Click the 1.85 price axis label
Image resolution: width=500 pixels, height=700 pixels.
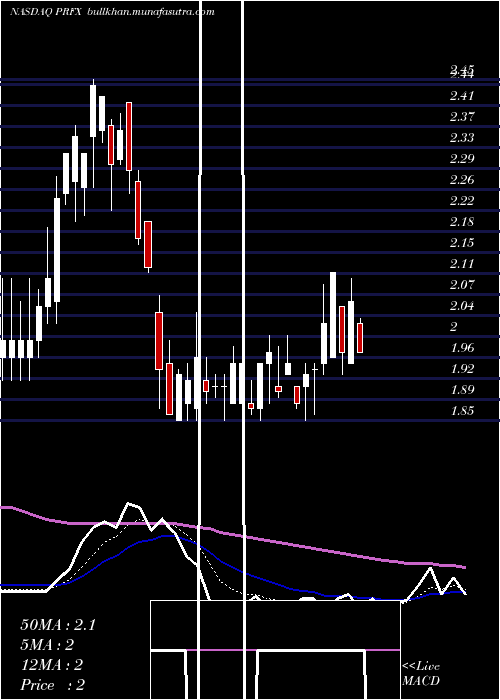[x=462, y=411]
